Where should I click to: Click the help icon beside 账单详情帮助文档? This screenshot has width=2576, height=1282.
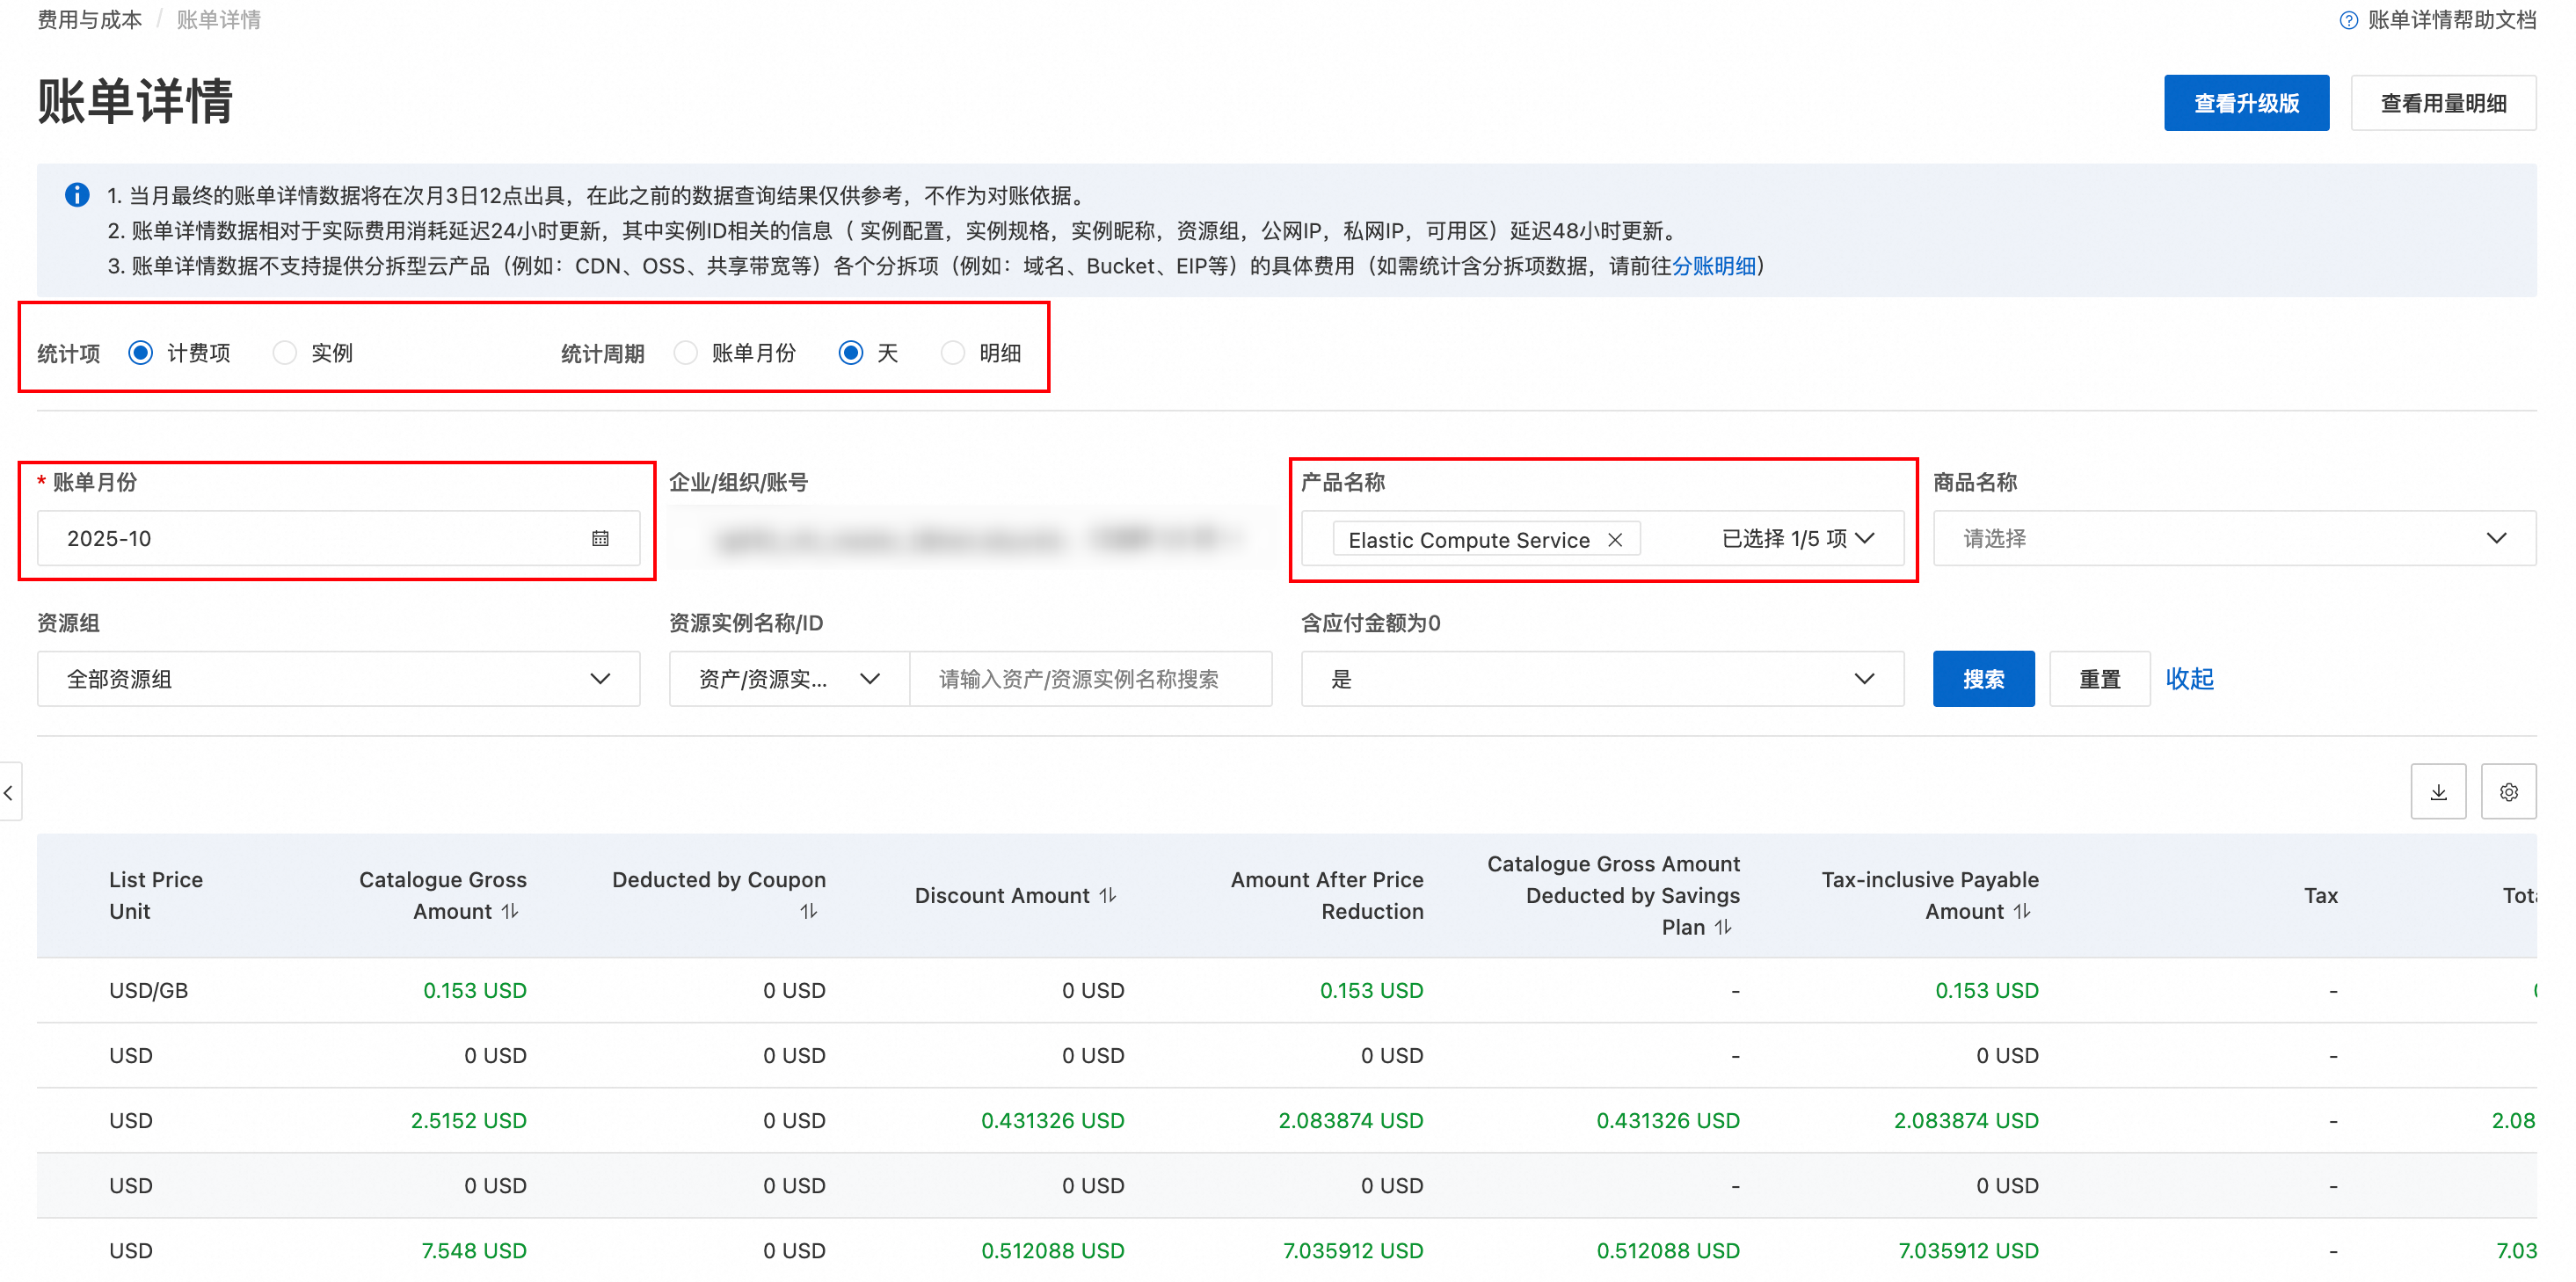[2347, 20]
